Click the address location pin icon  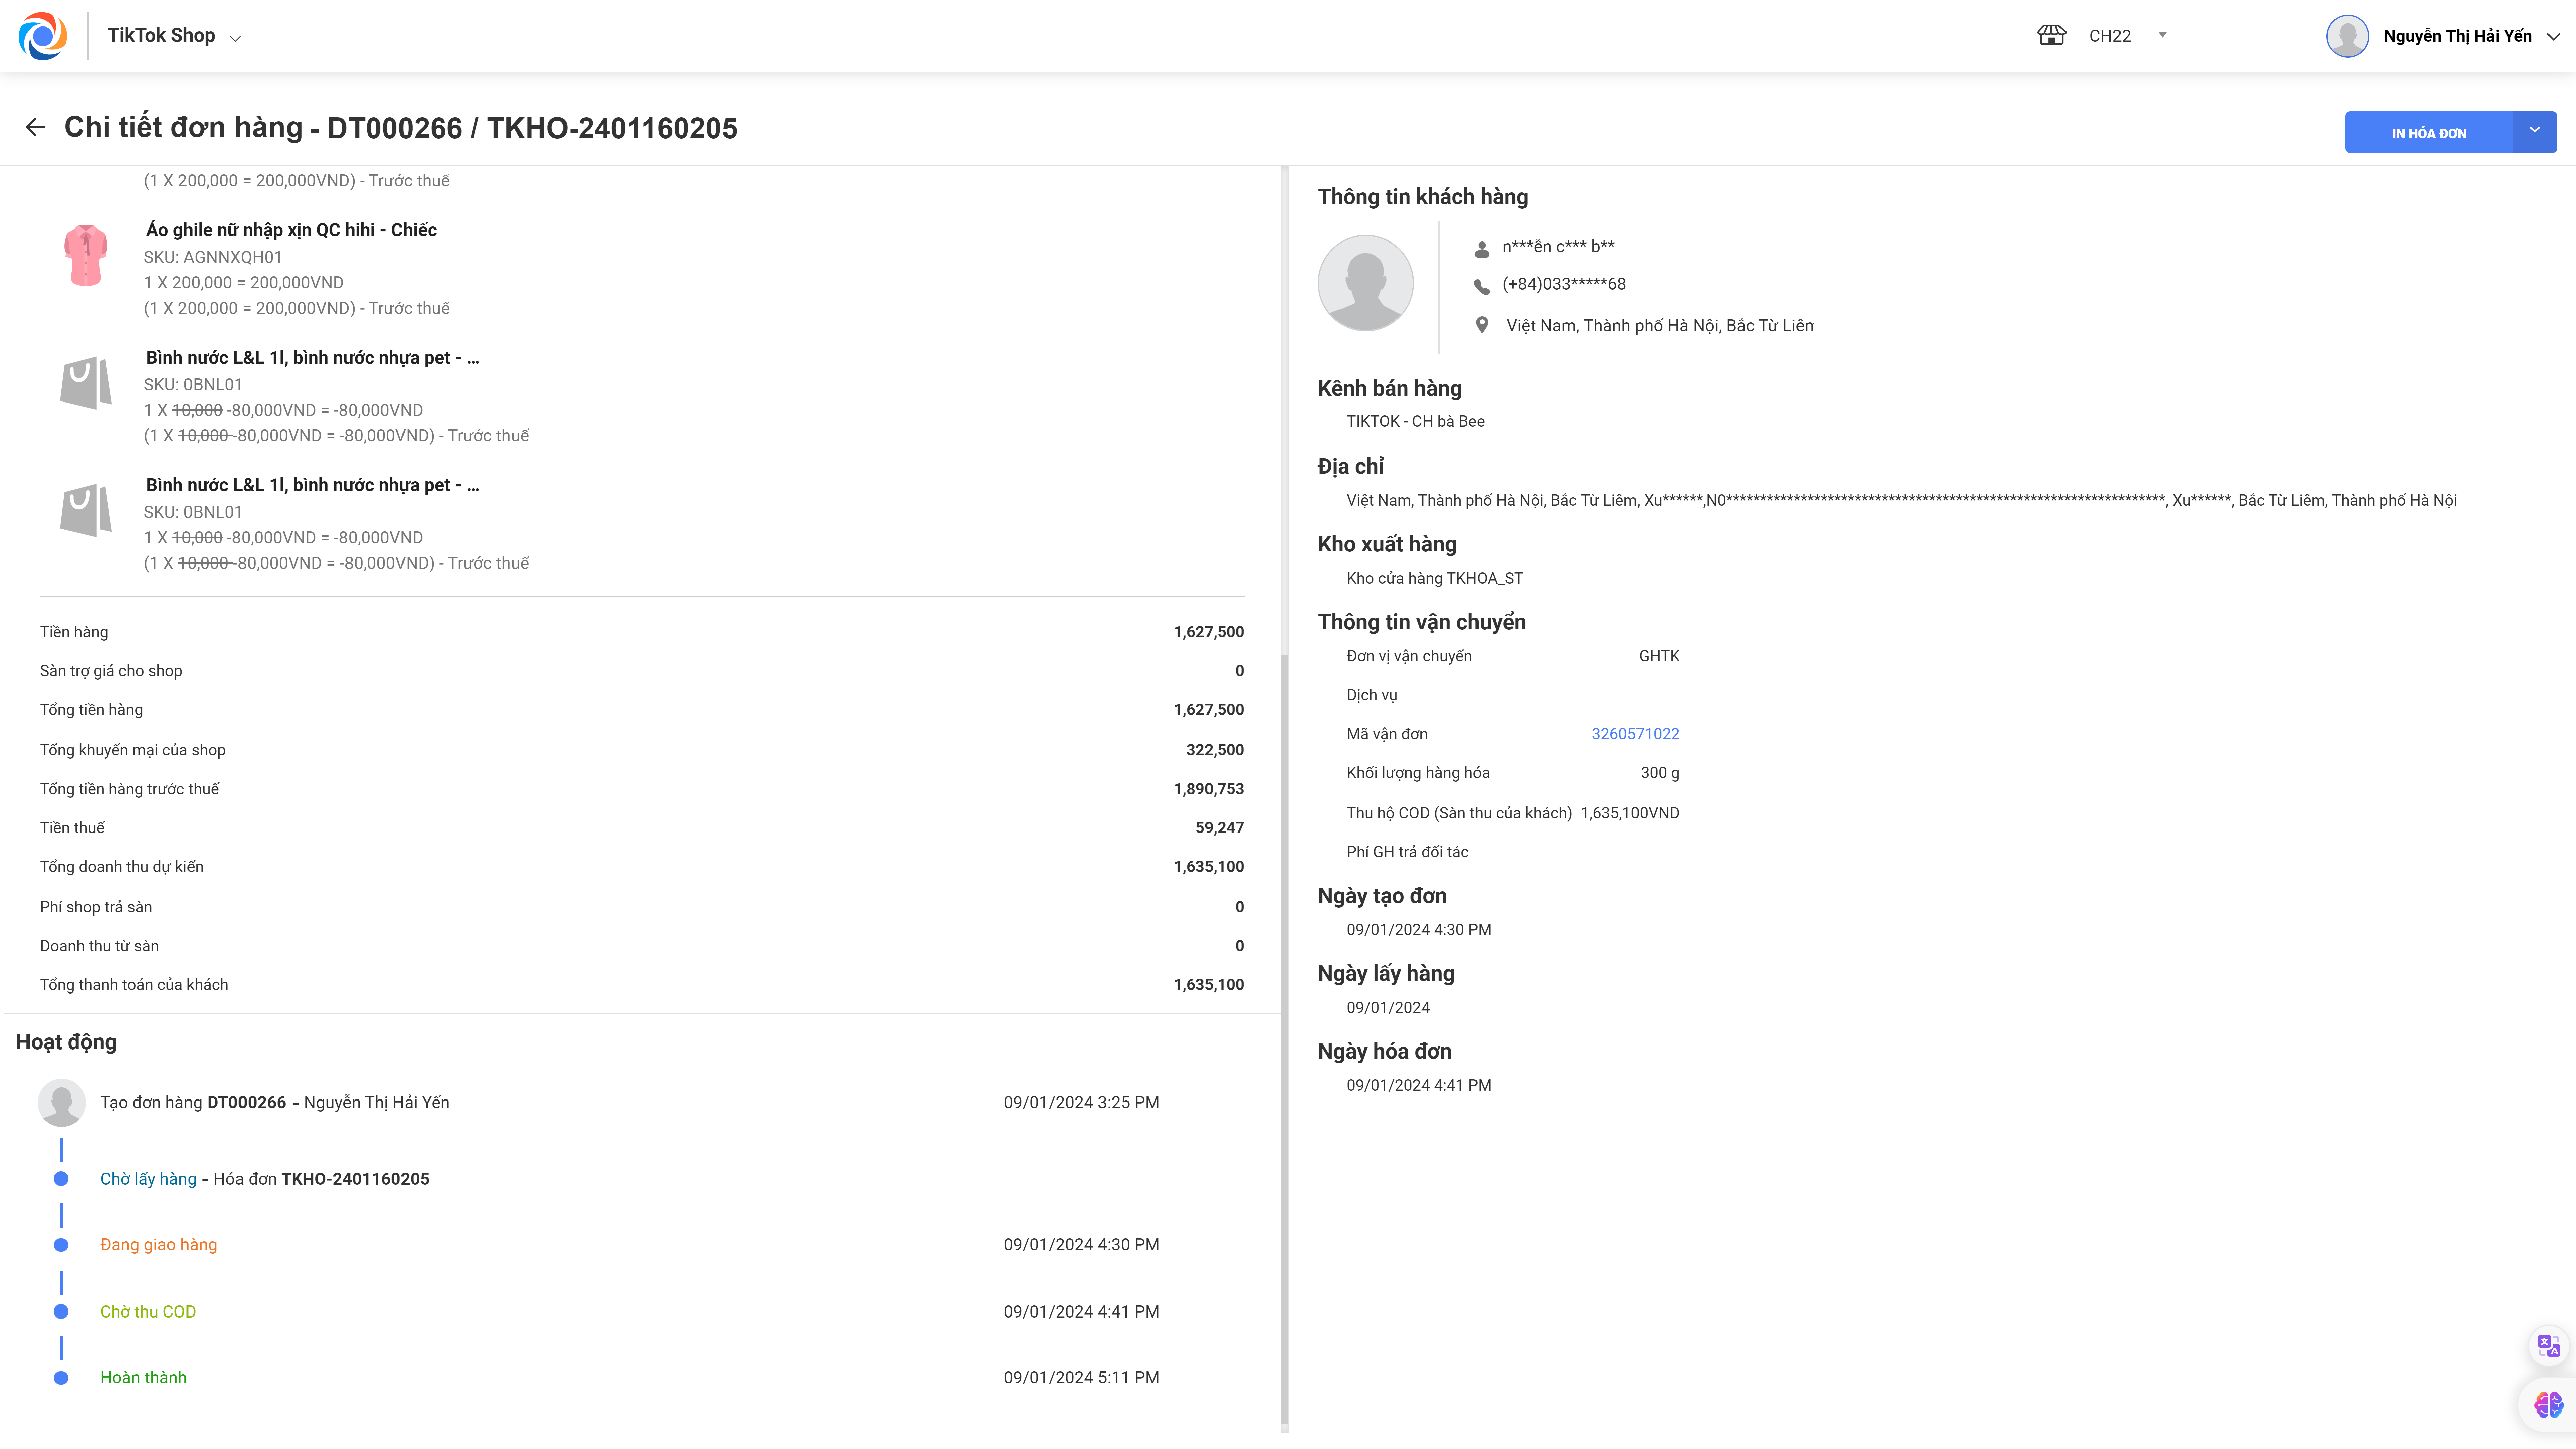click(1482, 325)
